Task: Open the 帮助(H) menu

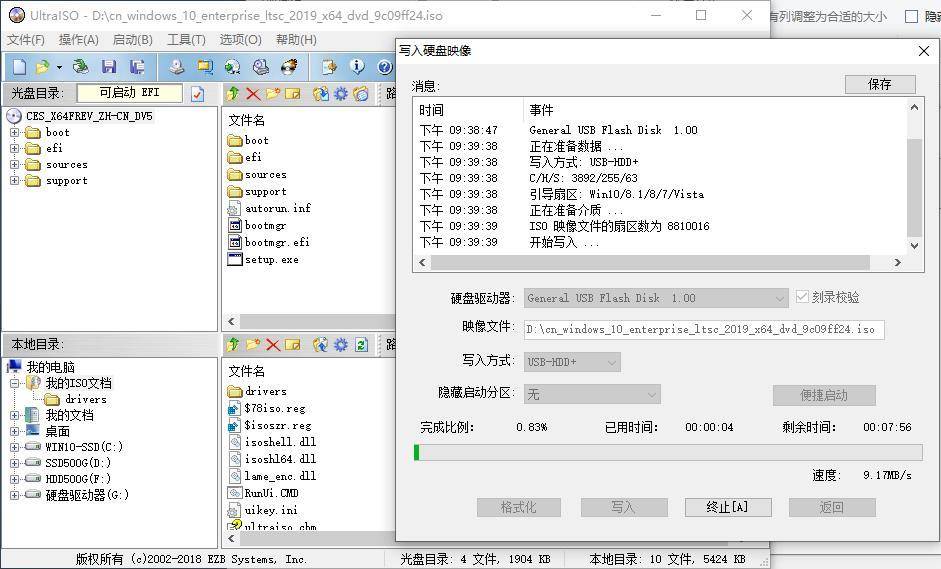Action: click(296, 40)
